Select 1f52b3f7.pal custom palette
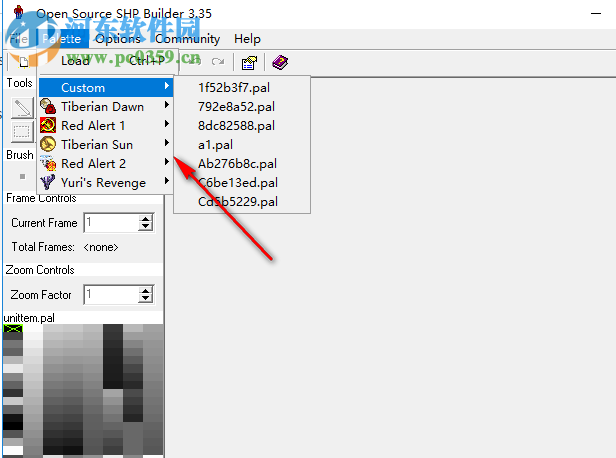Viewport: 616px width, 458px height. point(242,88)
